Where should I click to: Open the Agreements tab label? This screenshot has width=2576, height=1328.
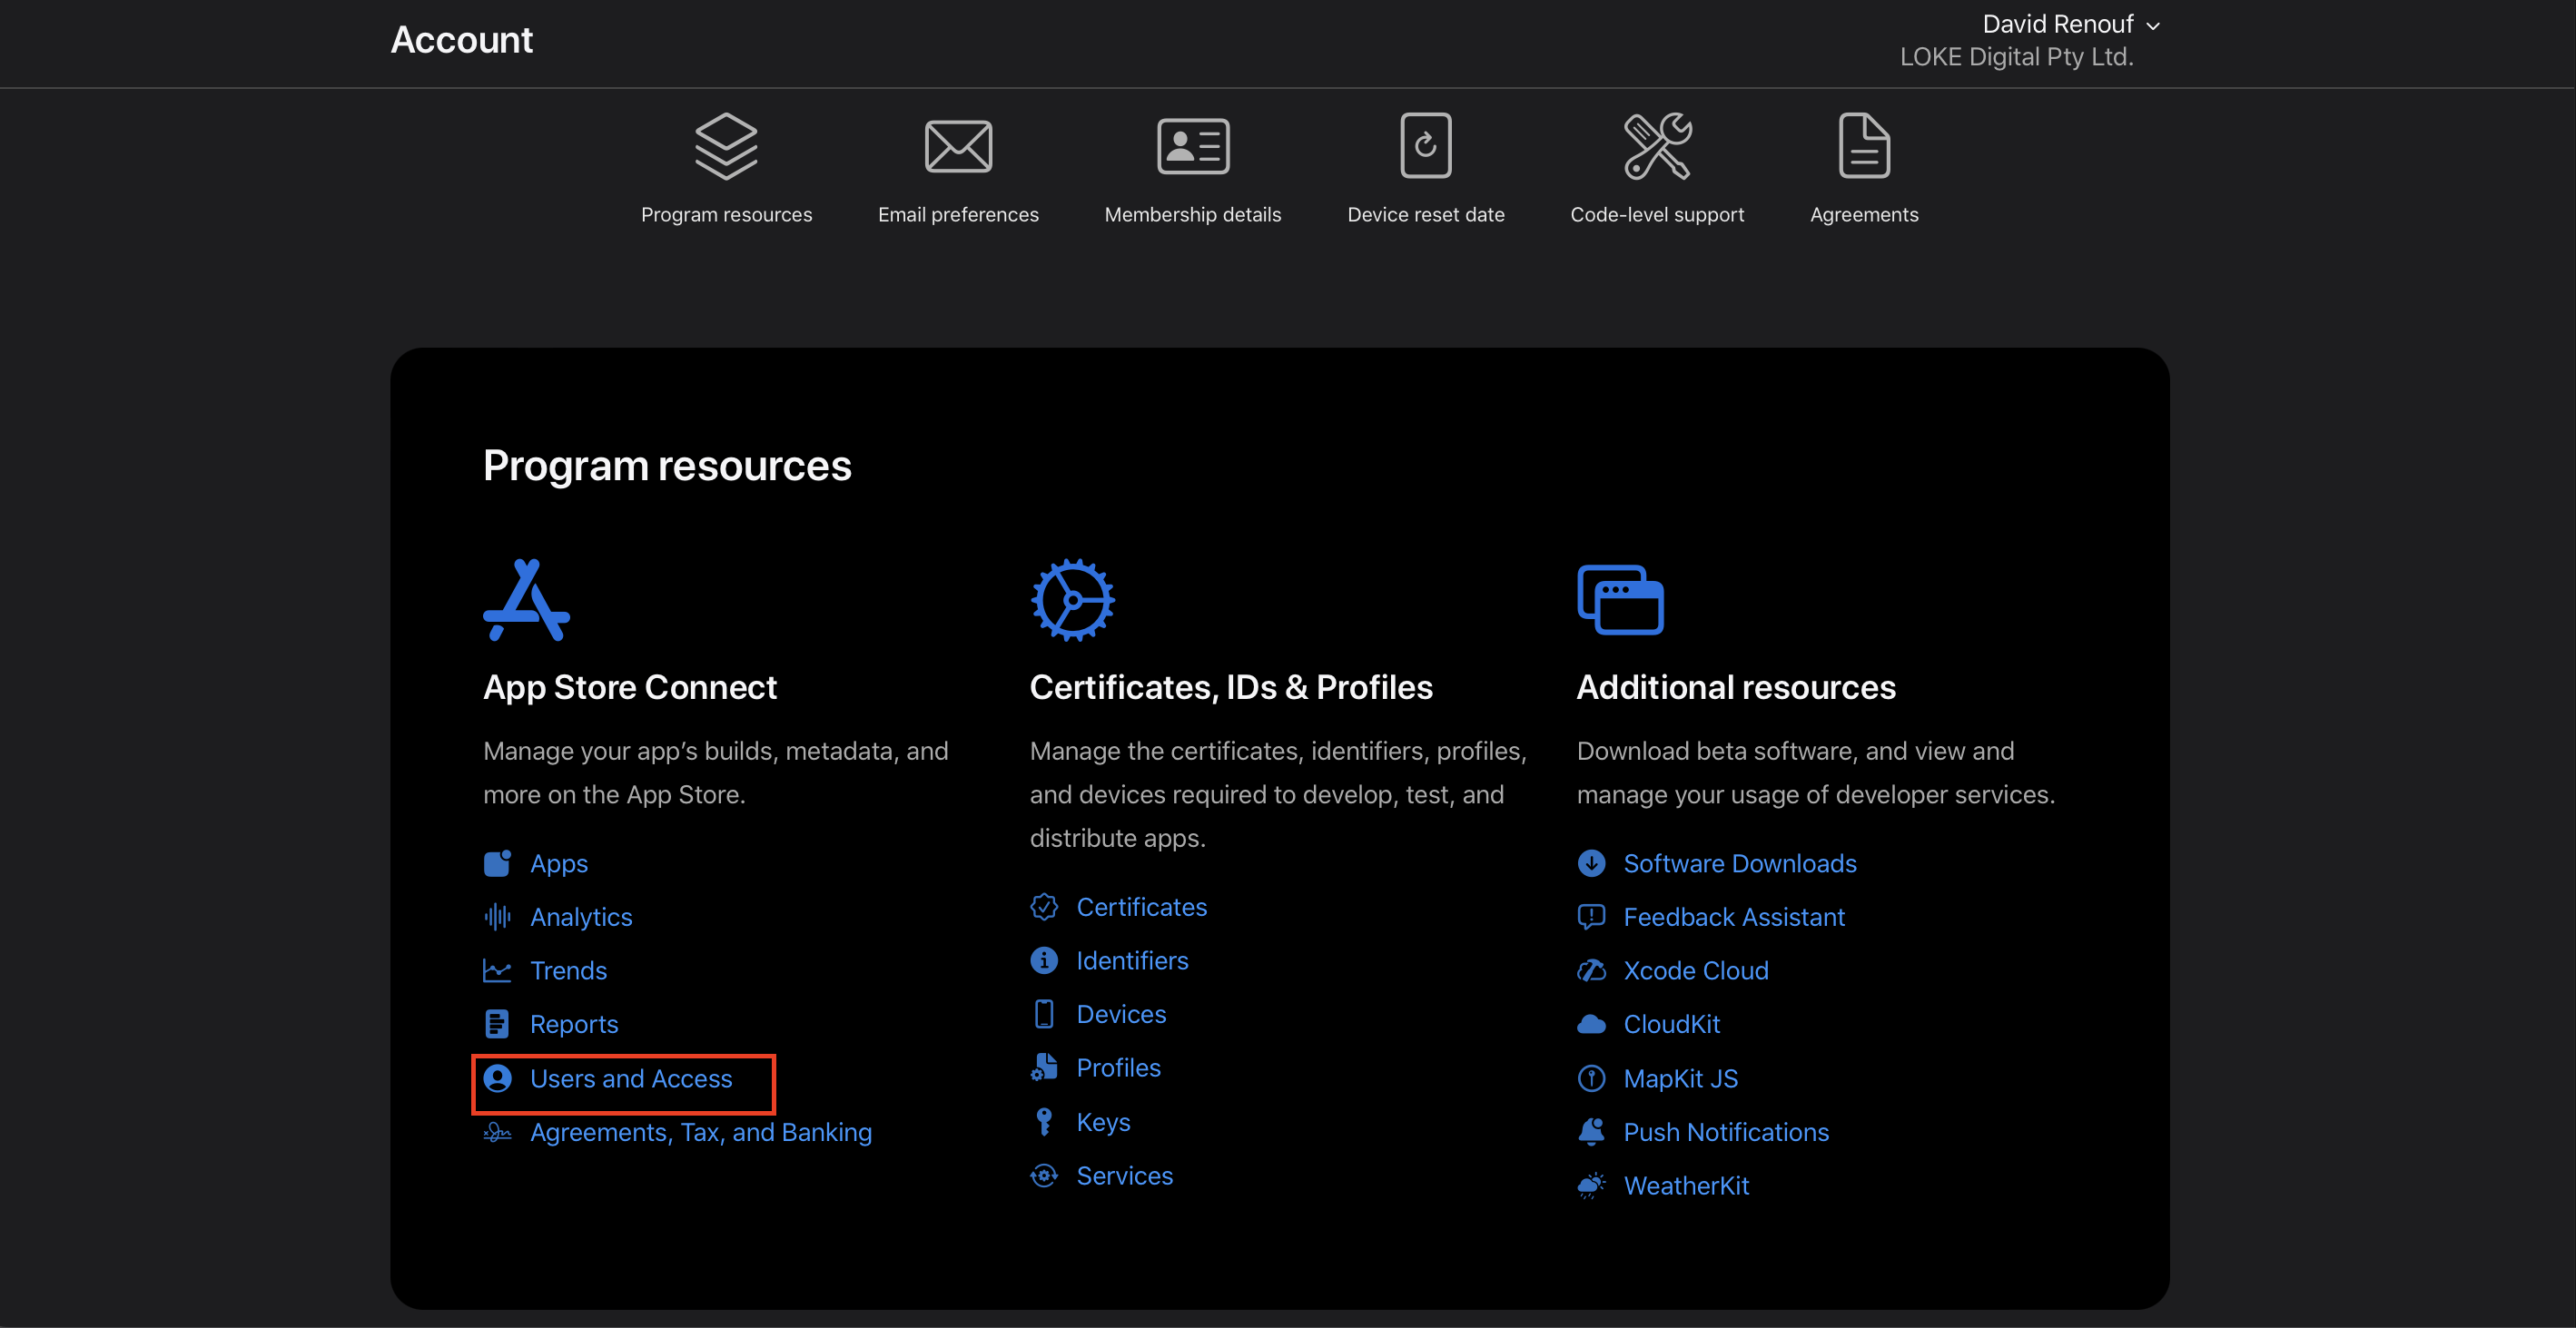point(1864,214)
